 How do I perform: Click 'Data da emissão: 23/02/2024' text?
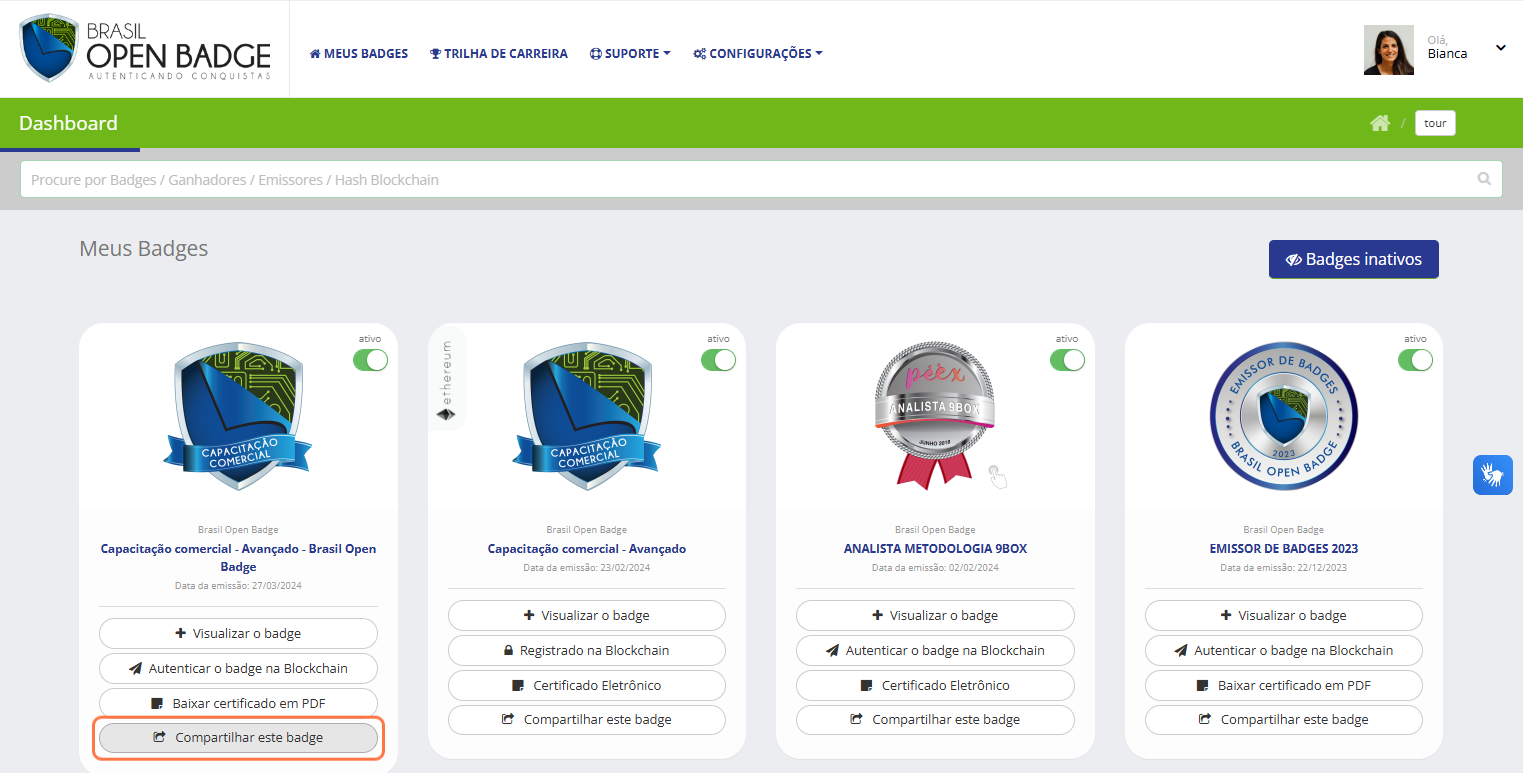(x=587, y=568)
